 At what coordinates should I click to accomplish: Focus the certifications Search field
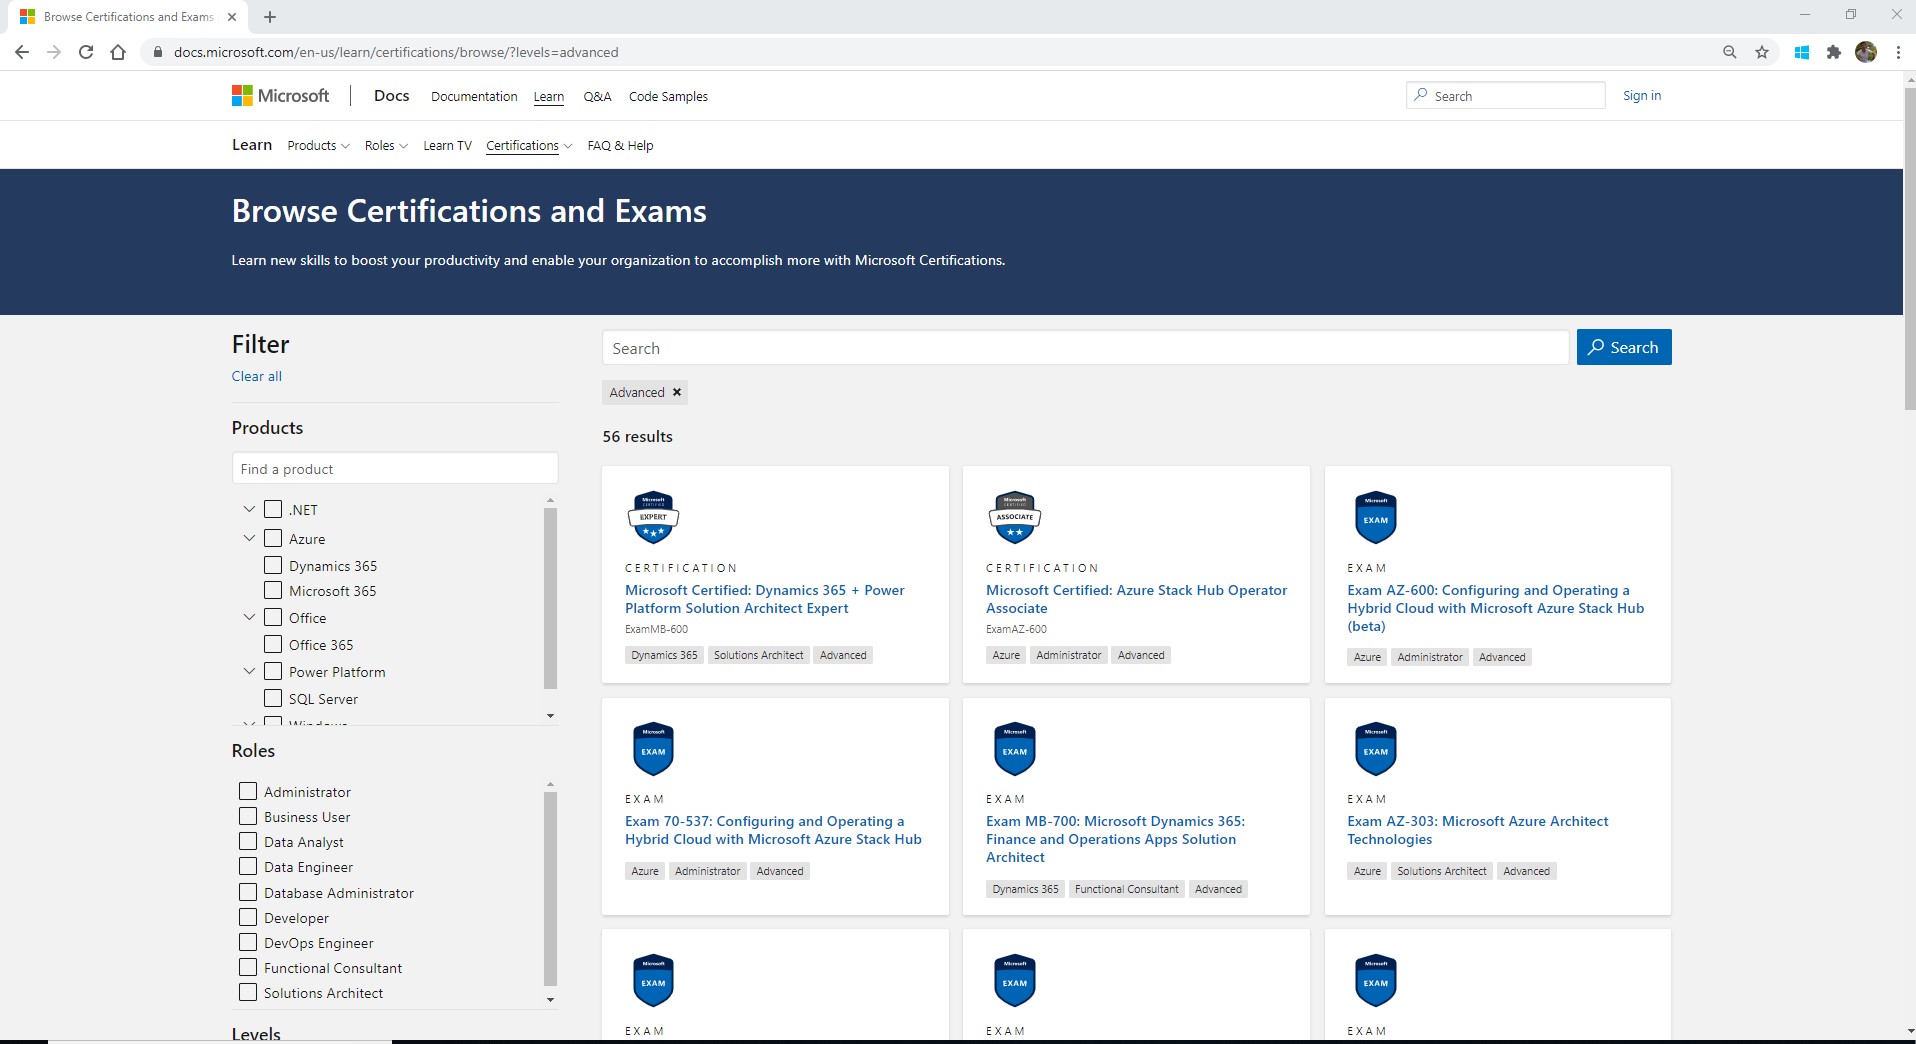(1085, 348)
